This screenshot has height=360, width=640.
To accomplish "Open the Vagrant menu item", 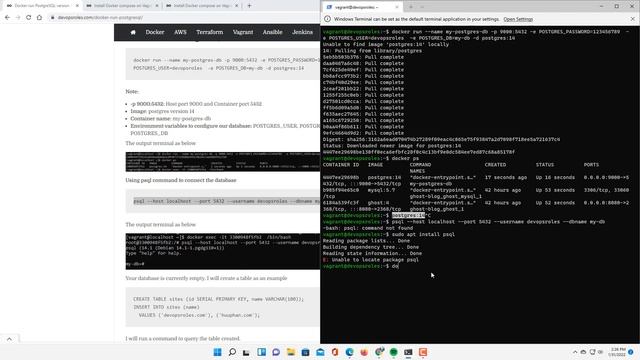I will tap(243, 32).
